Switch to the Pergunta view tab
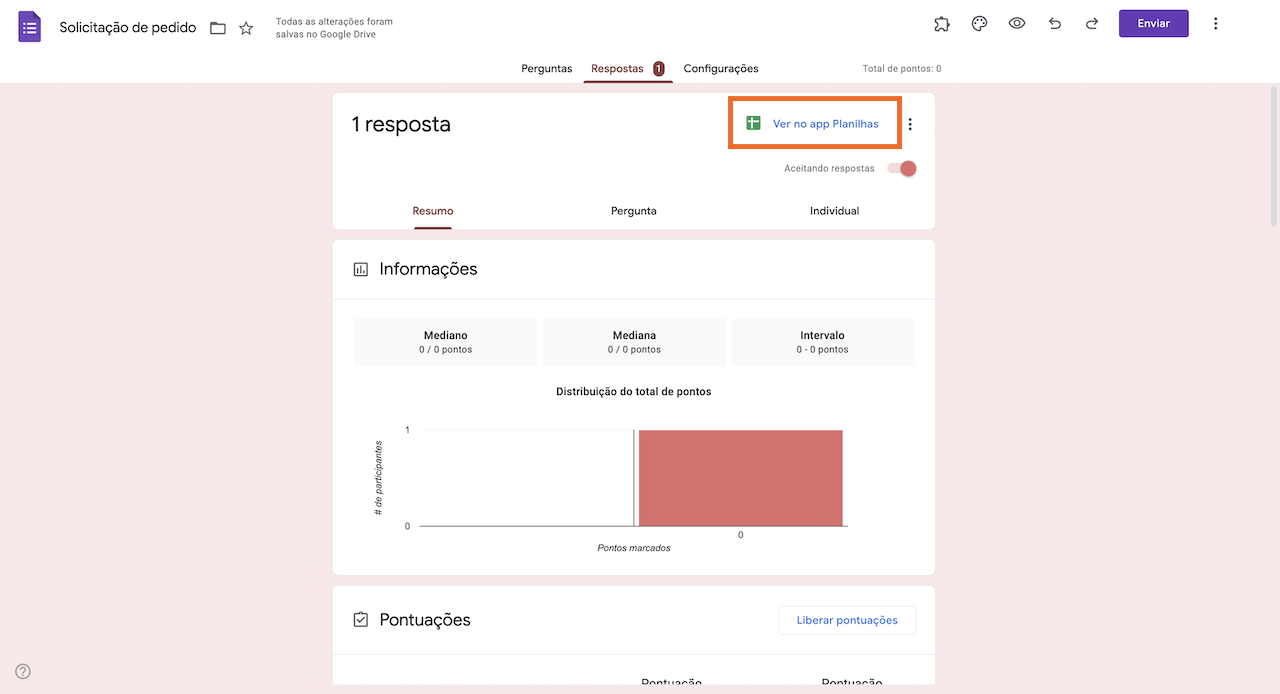 tap(634, 211)
